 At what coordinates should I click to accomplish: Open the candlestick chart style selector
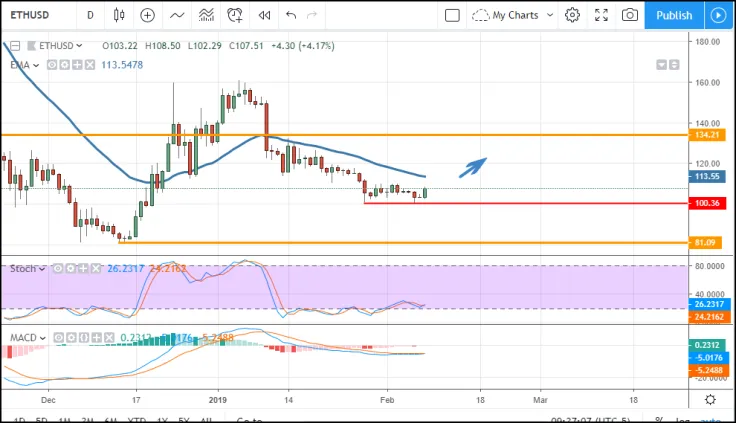coord(119,15)
